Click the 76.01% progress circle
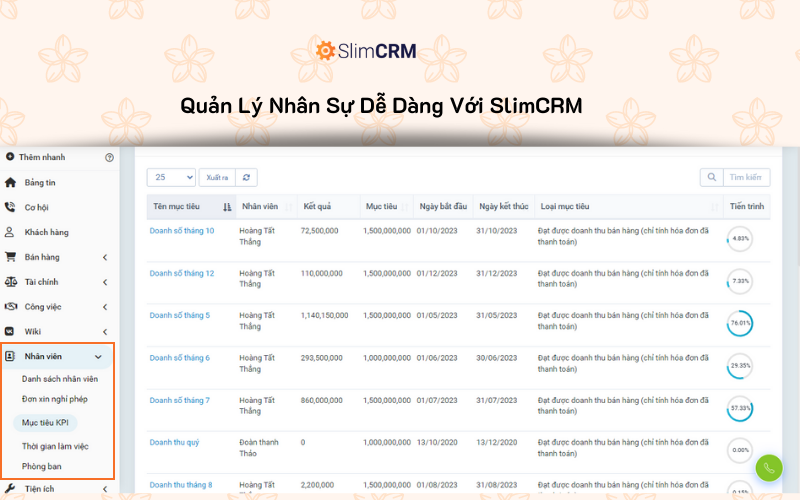The width and height of the screenshot is (800, 500). tap(740, 323)
